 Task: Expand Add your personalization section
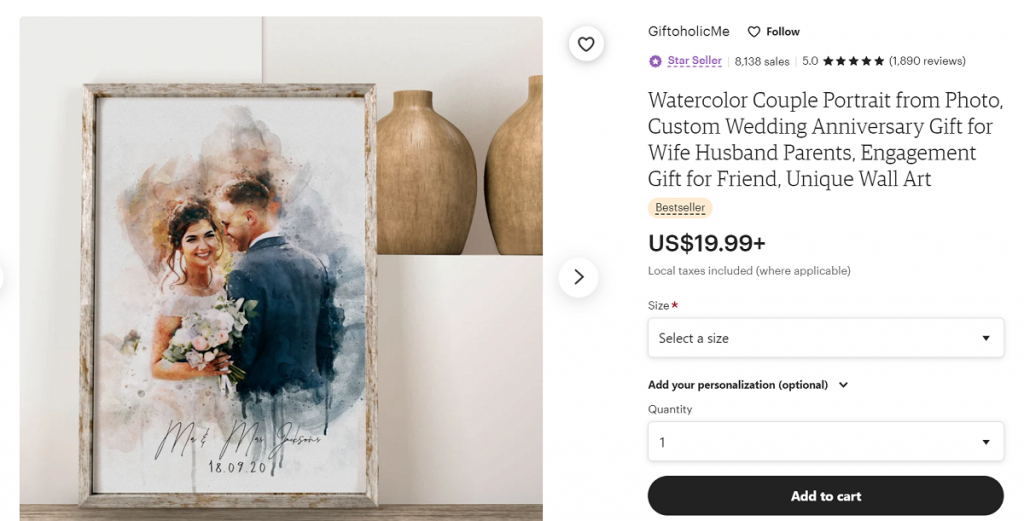click(747, 385)
